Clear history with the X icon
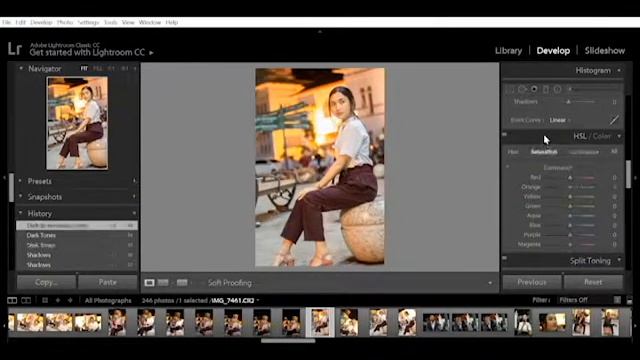Image resolution: width=640 pixels, height=360 pixels. pos(134,213)
